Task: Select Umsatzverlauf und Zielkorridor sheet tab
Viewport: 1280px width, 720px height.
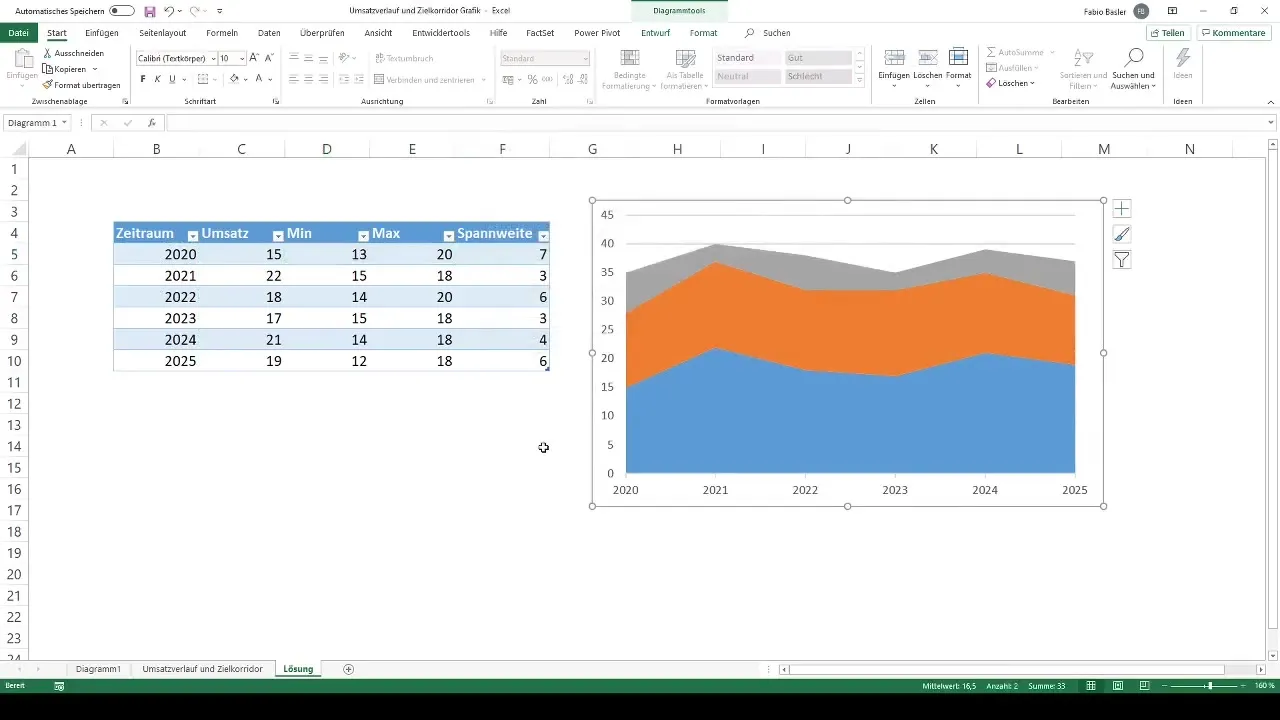Action: [203, 669]
